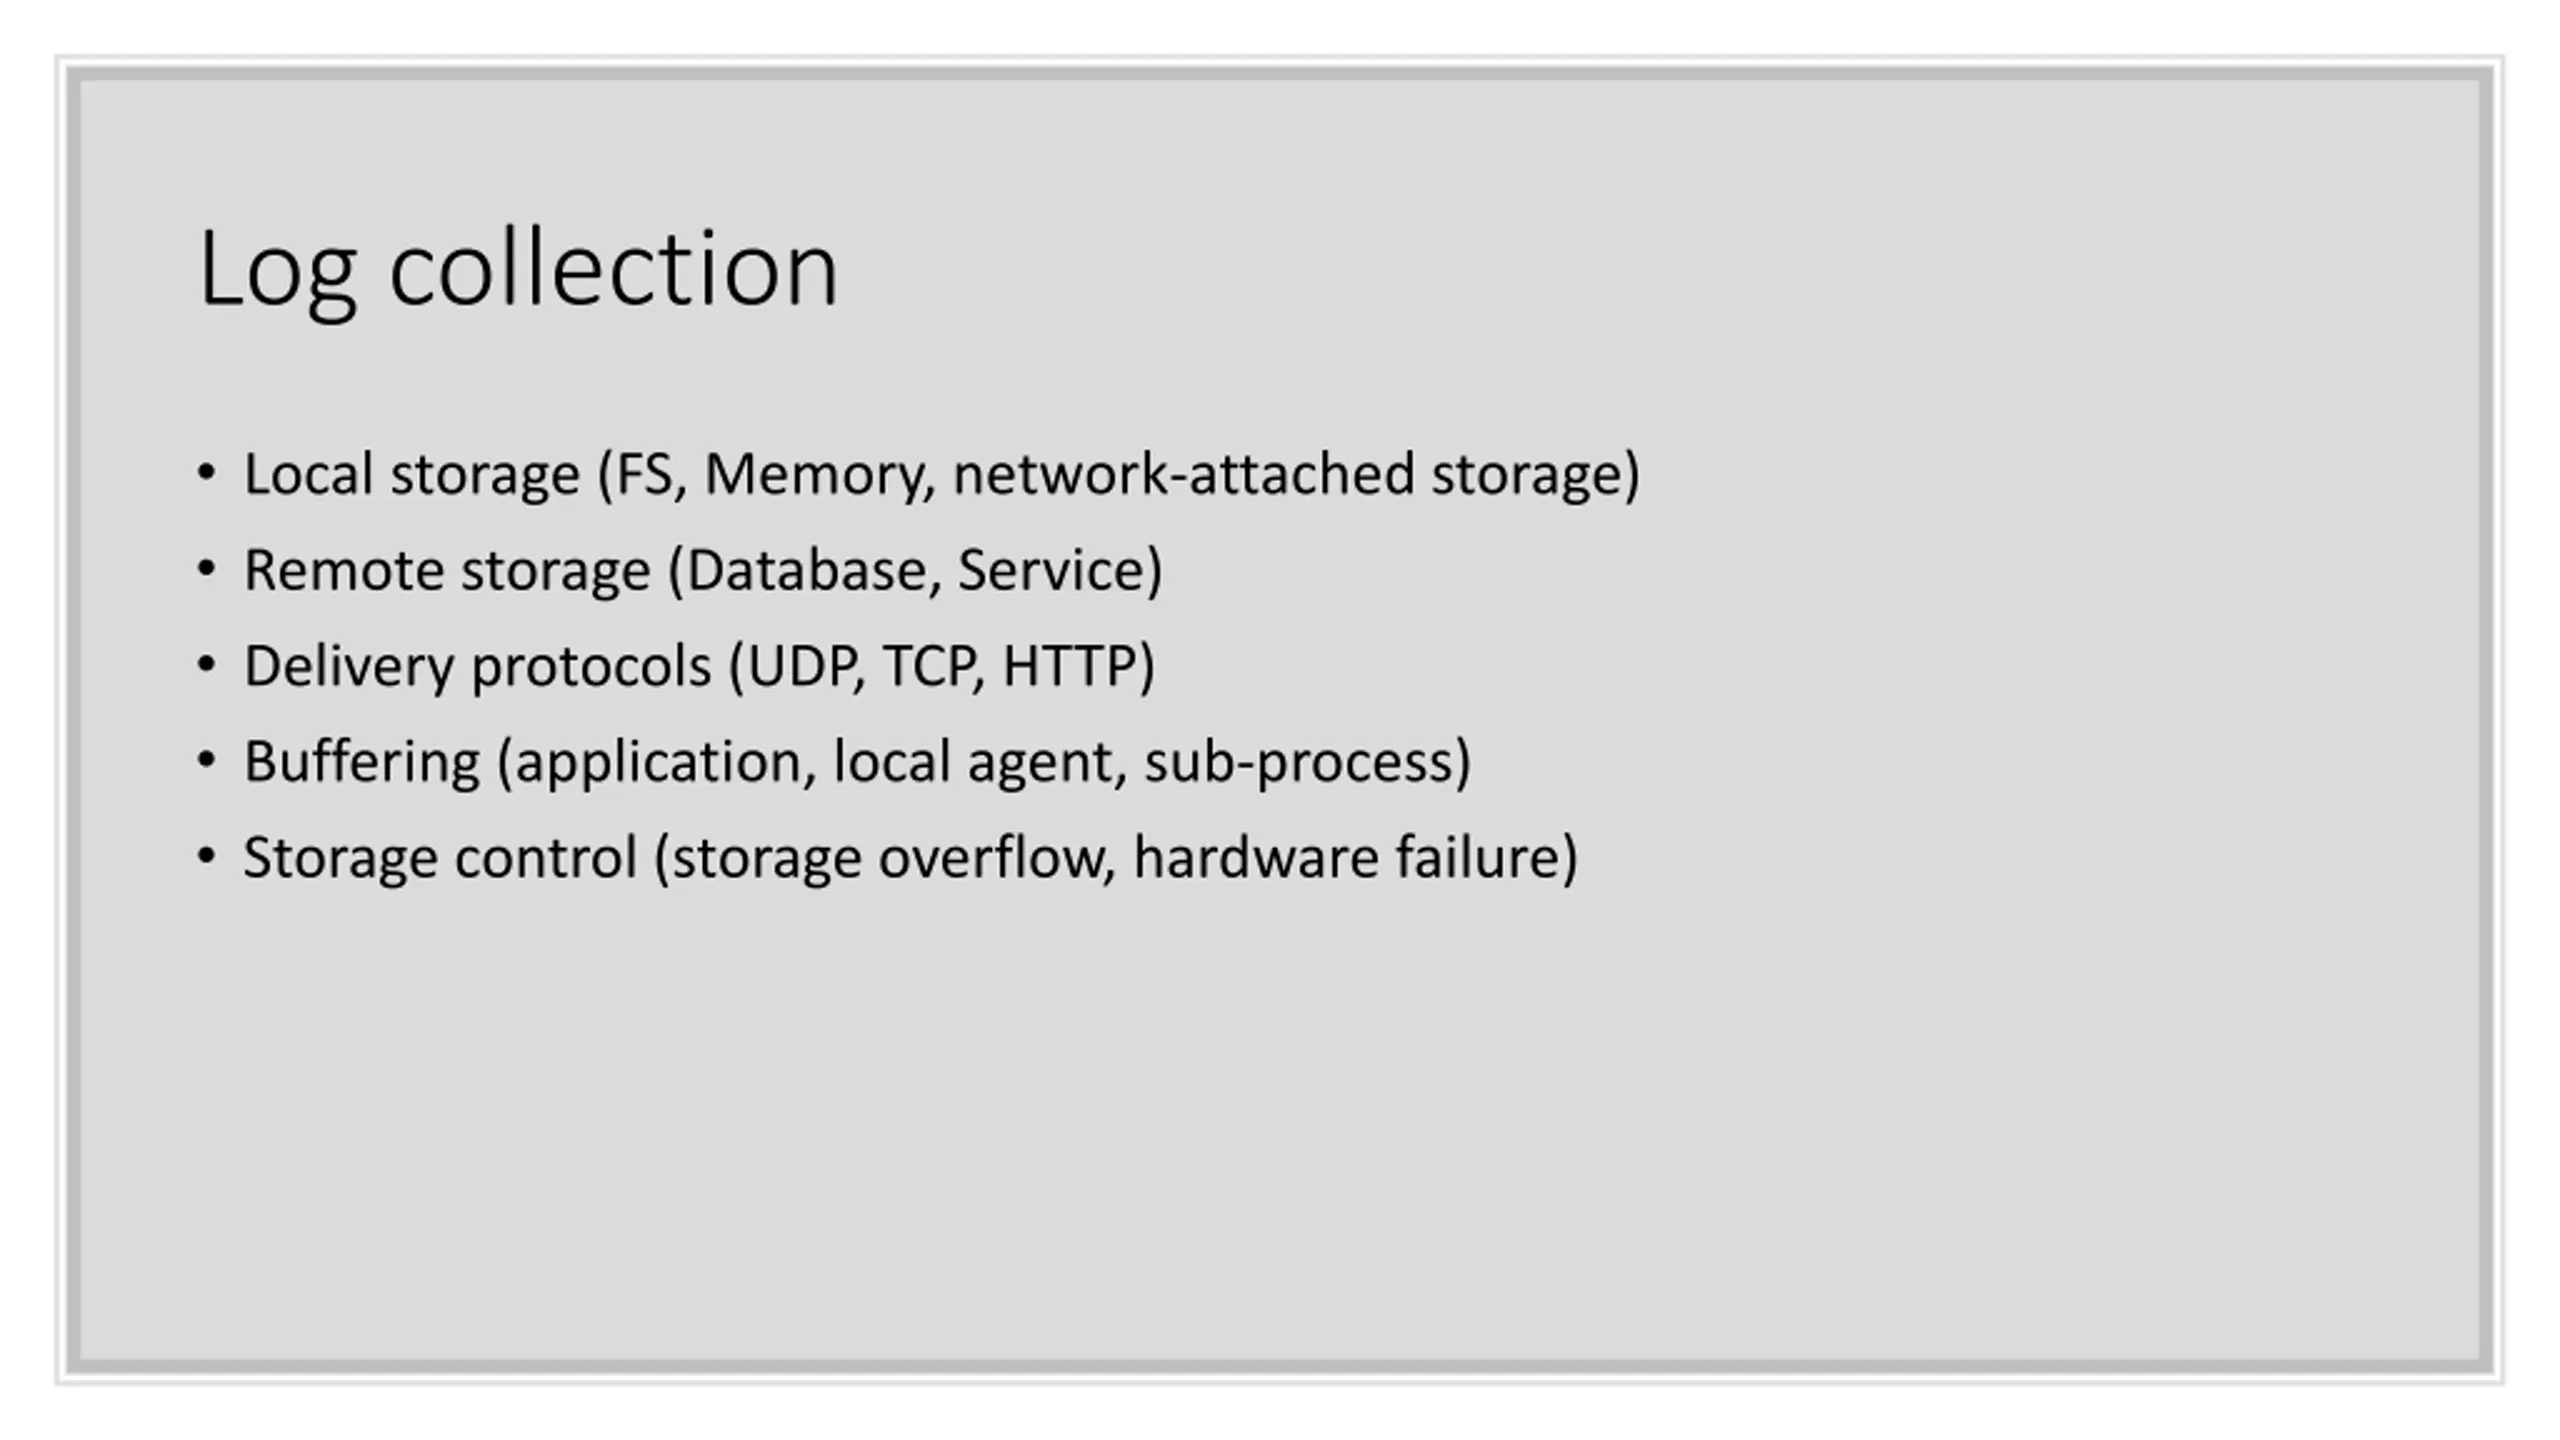Click the empty gray area below the bullets
The image size is (2560, 1440).
[1280, 1120]
